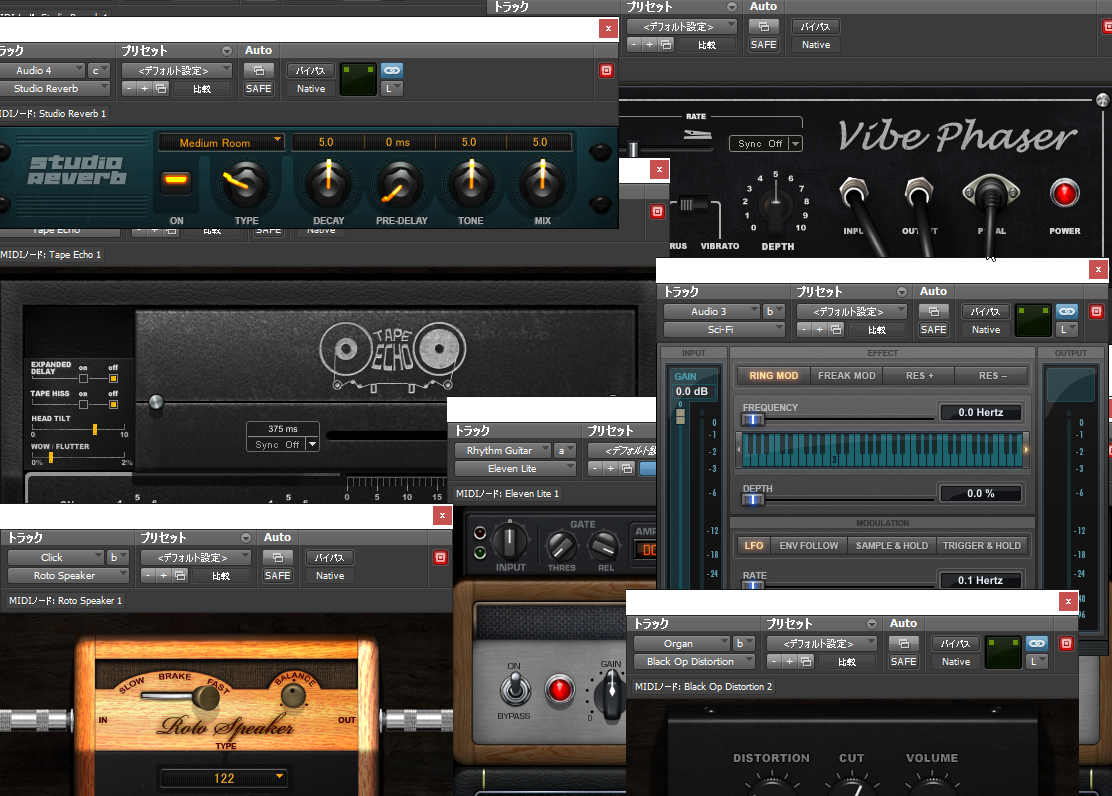The width and height of the screenshot is (1112, 796).
Task: Click the Tape Echo 375 ms delay field
Action: coord(283,429)
